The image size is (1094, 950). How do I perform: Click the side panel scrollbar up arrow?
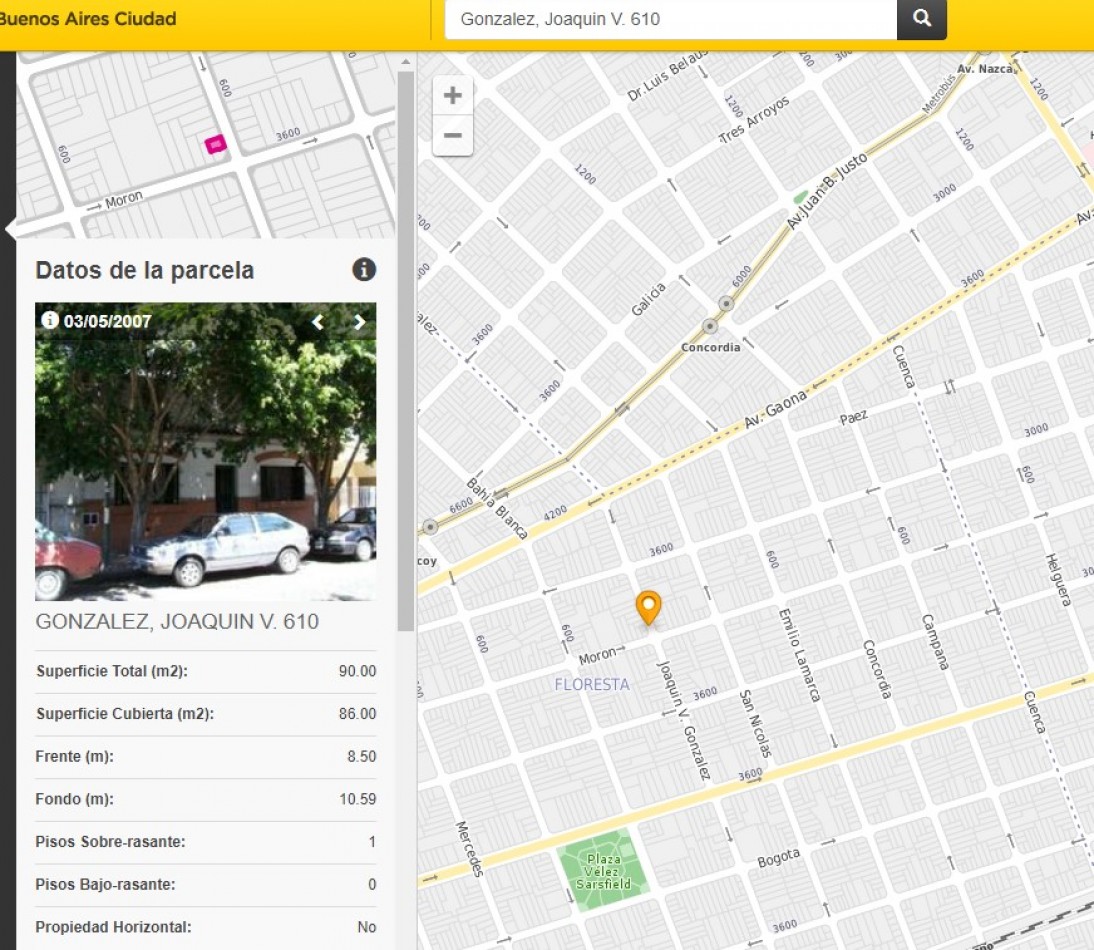pos(405,63)
